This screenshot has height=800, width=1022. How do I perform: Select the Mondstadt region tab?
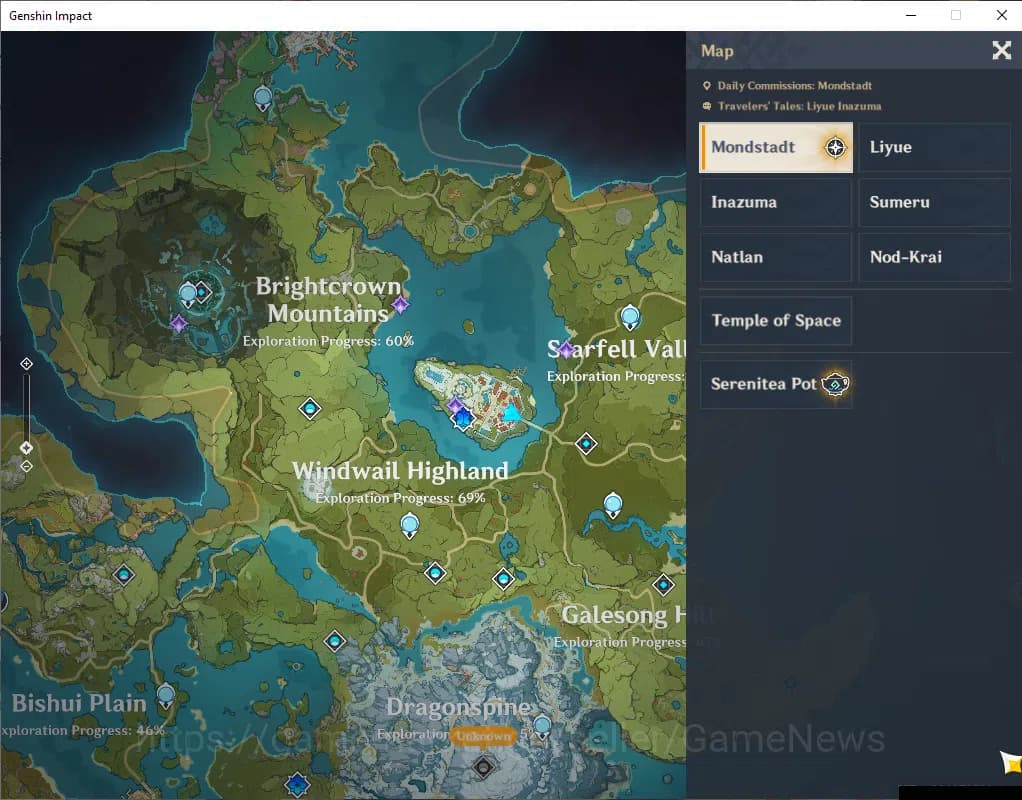776,147
